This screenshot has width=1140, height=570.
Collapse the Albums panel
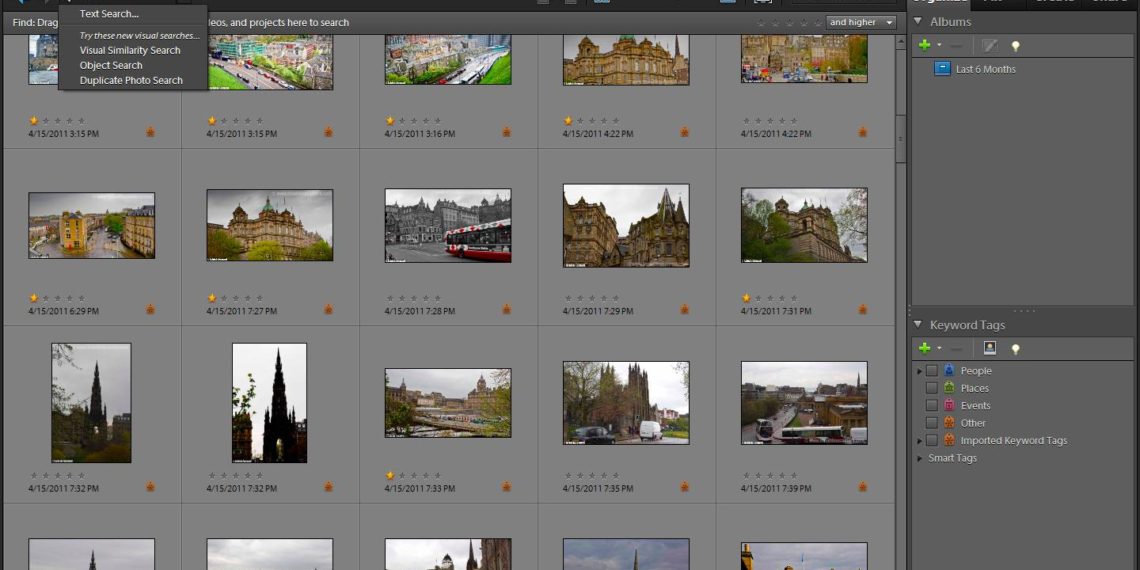[918, 21]
